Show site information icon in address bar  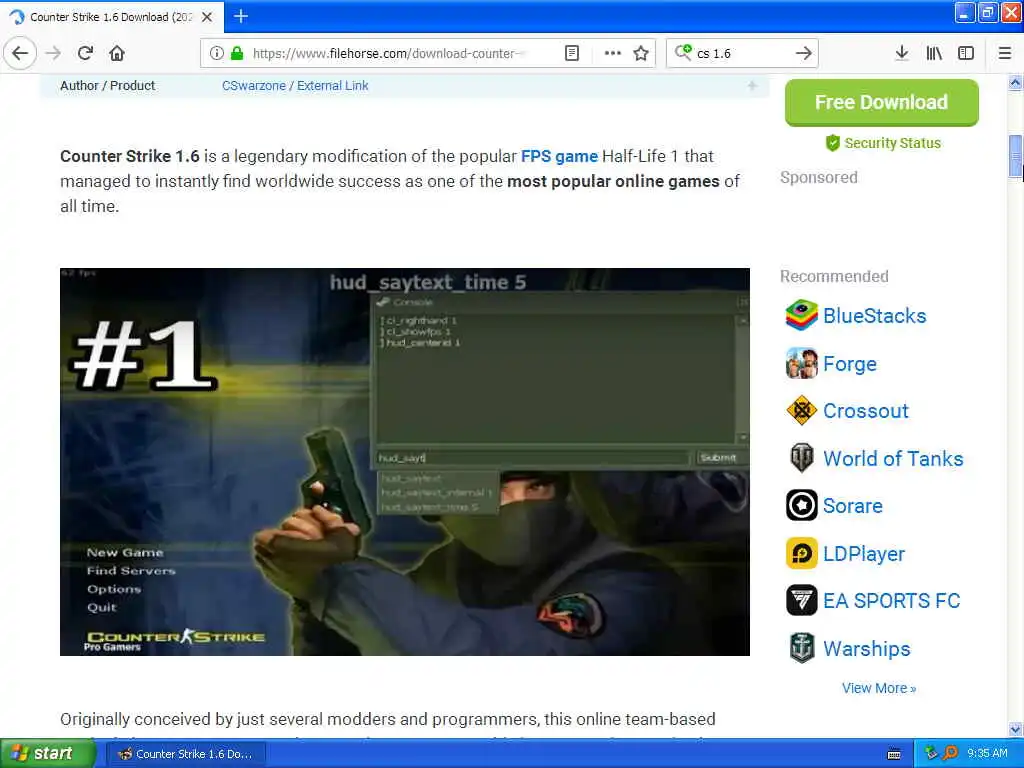[216, 53]
